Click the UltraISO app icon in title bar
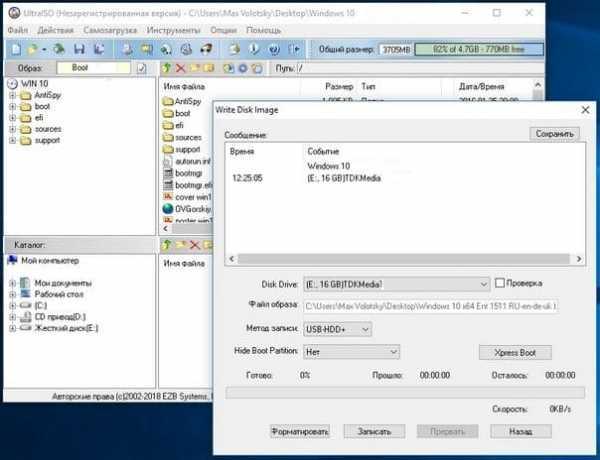Viewport: 600px width, 460px height. (x=14, y=13)
